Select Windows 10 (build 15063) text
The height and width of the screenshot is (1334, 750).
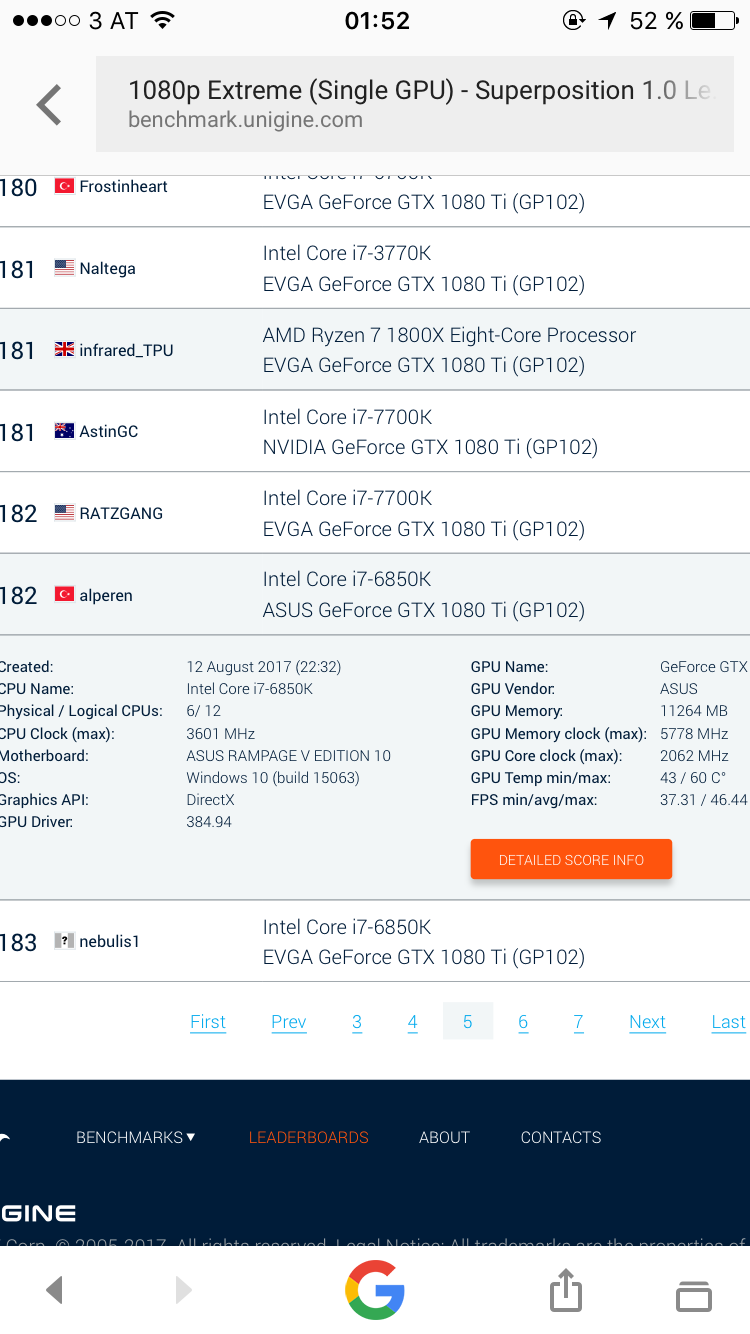coord(273,778)
